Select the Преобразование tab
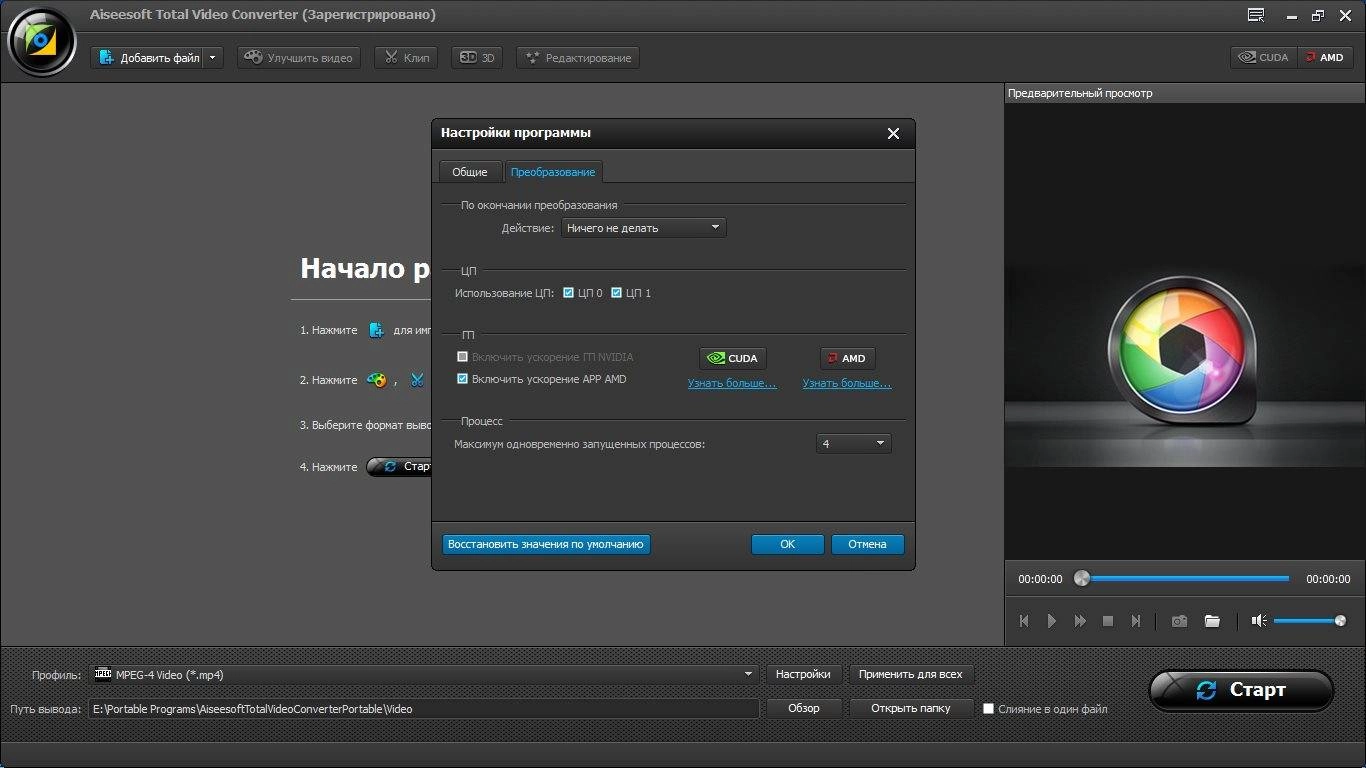The image size is (1366, 768). pyautogui.click(x=552, y=172)
